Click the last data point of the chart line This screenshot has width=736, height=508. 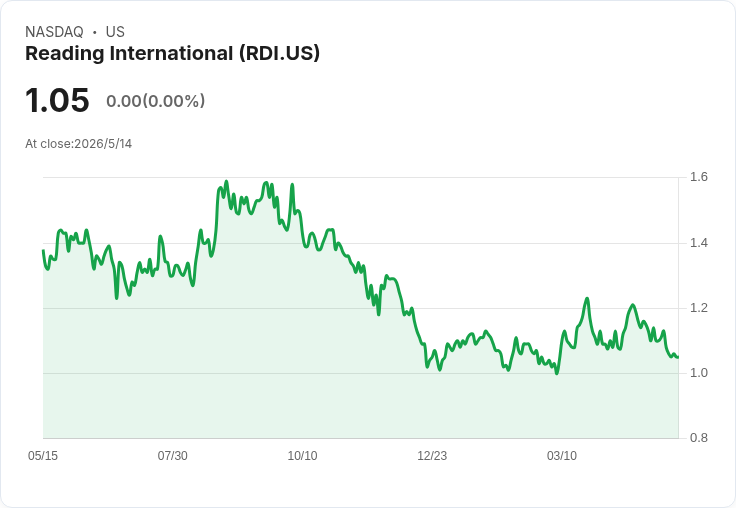point(678,357)
